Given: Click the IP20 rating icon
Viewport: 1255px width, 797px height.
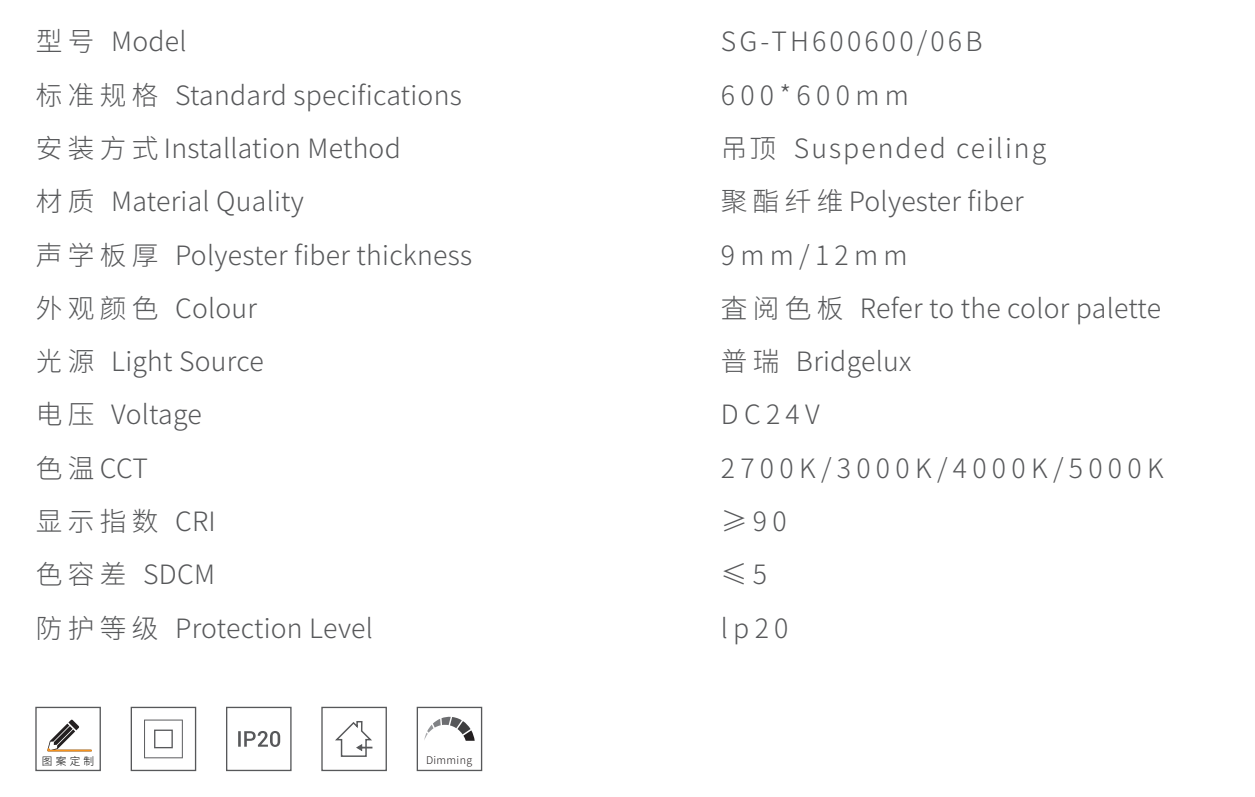Looking at the screenshot, I should click(x=258, y=738).
